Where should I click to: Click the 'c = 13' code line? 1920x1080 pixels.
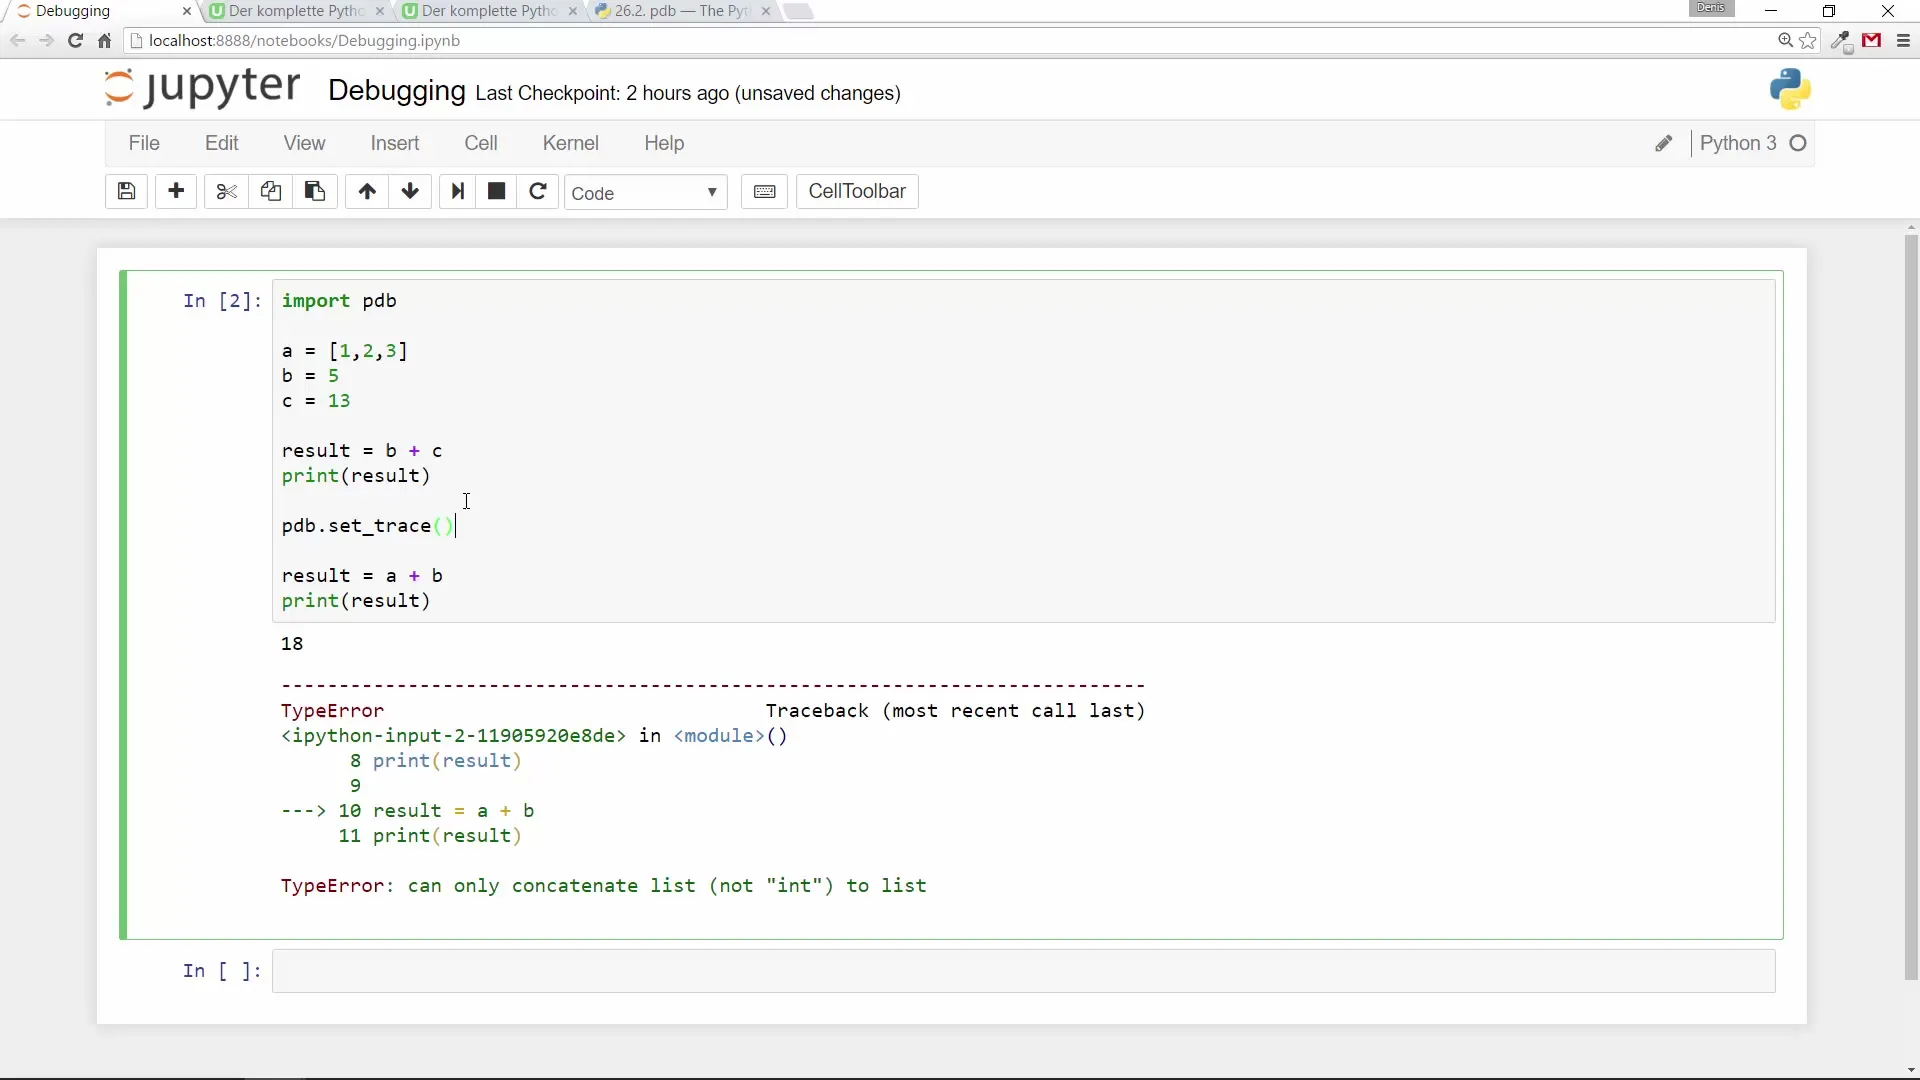coord(316,401)
